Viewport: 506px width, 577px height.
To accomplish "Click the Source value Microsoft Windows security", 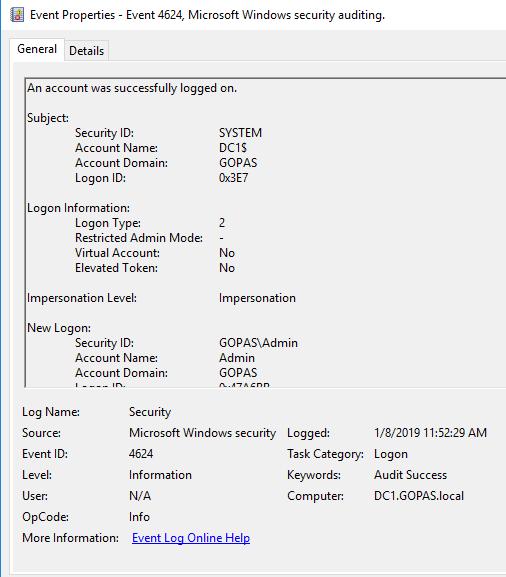I will (x=202, y=433).
